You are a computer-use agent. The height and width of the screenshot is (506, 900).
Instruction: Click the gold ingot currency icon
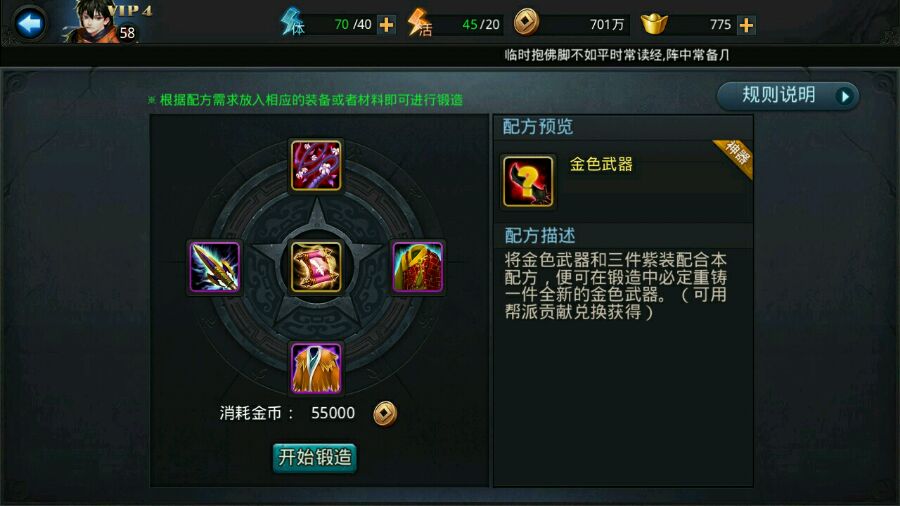coord(654,24)
